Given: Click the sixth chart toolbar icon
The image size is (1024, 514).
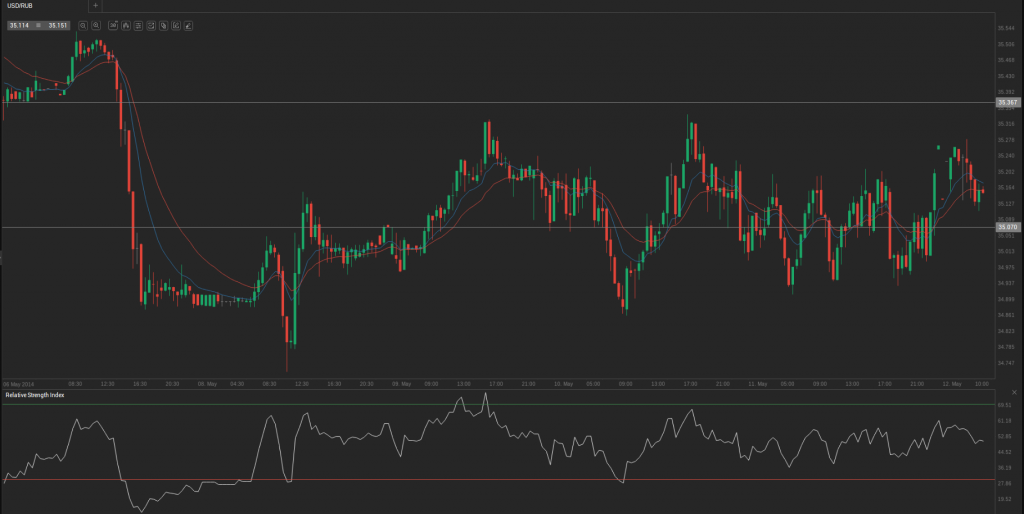Looking at the screenshot, I should pyautogui.click(x=151, y=24).
